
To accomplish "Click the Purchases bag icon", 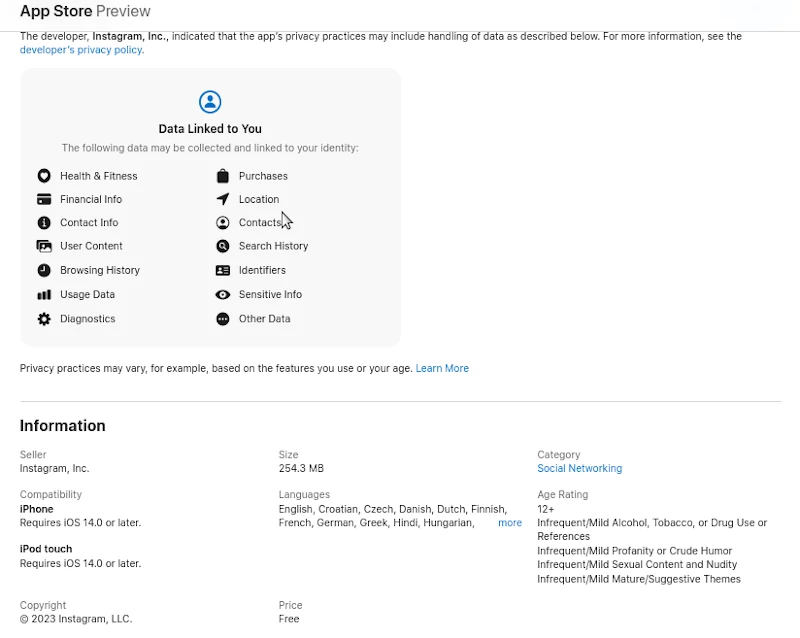I will click(222, 176).
